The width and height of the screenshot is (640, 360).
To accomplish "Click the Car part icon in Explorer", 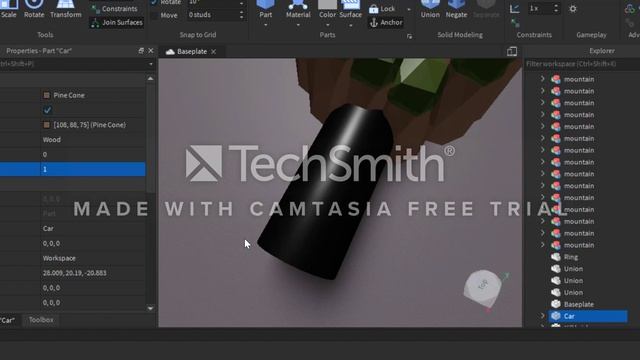I will click(x=556, y=316).
